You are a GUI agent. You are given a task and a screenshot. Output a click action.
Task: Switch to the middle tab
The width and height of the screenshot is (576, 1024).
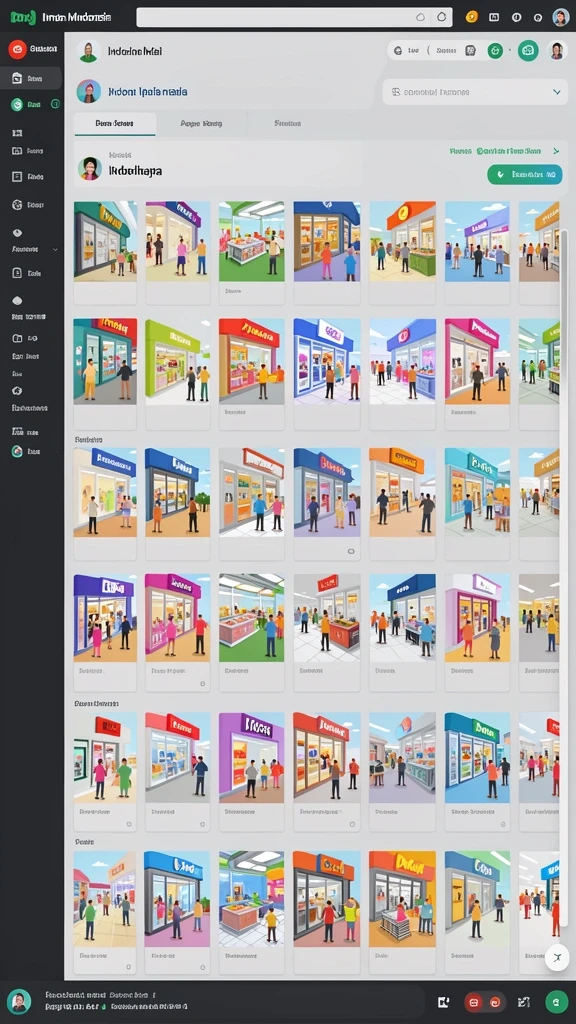(201, 123)
